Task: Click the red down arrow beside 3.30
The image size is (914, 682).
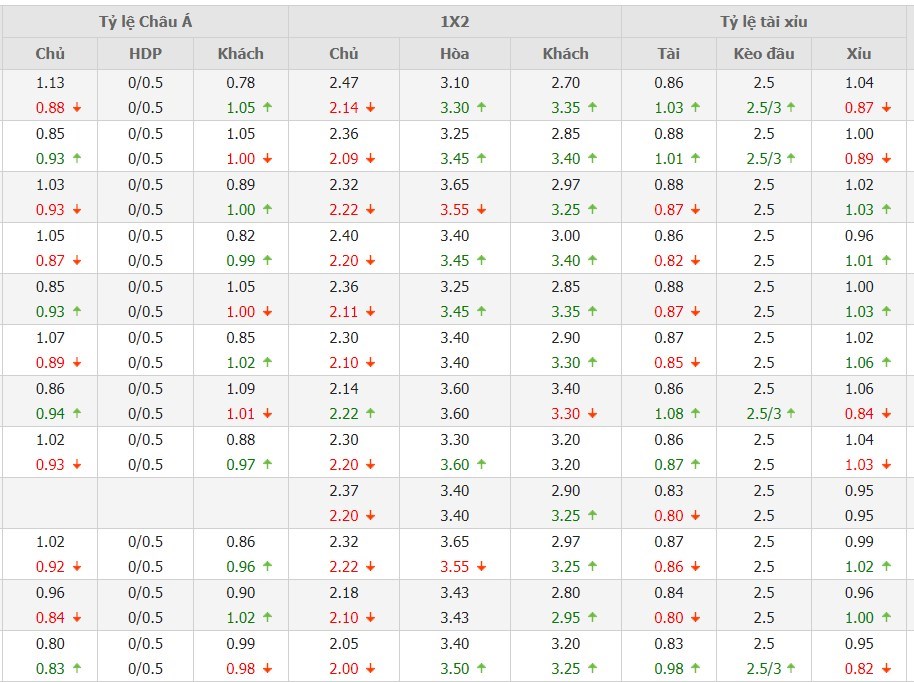Action: (x=592, y=413)
